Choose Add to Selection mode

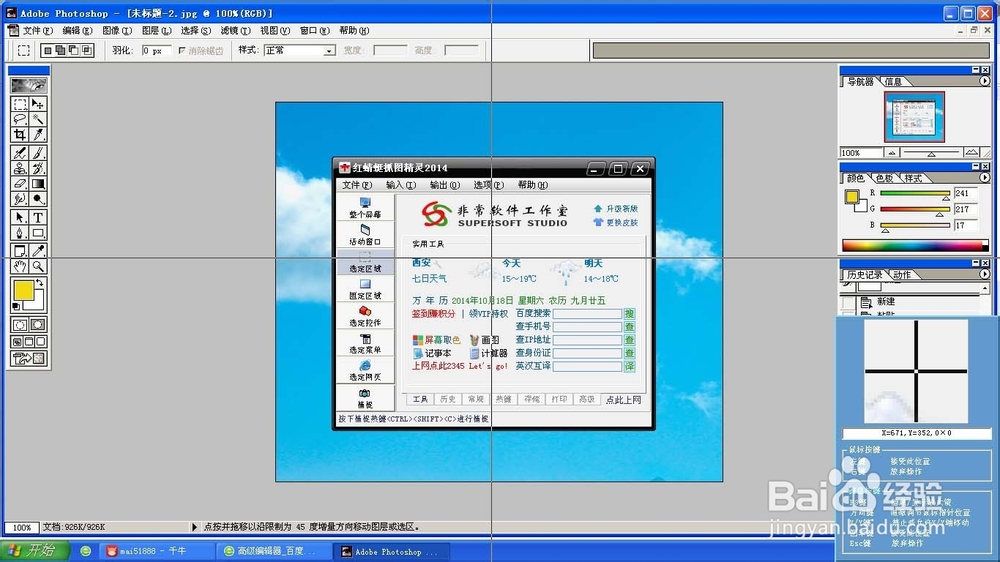tap(61, 50)
